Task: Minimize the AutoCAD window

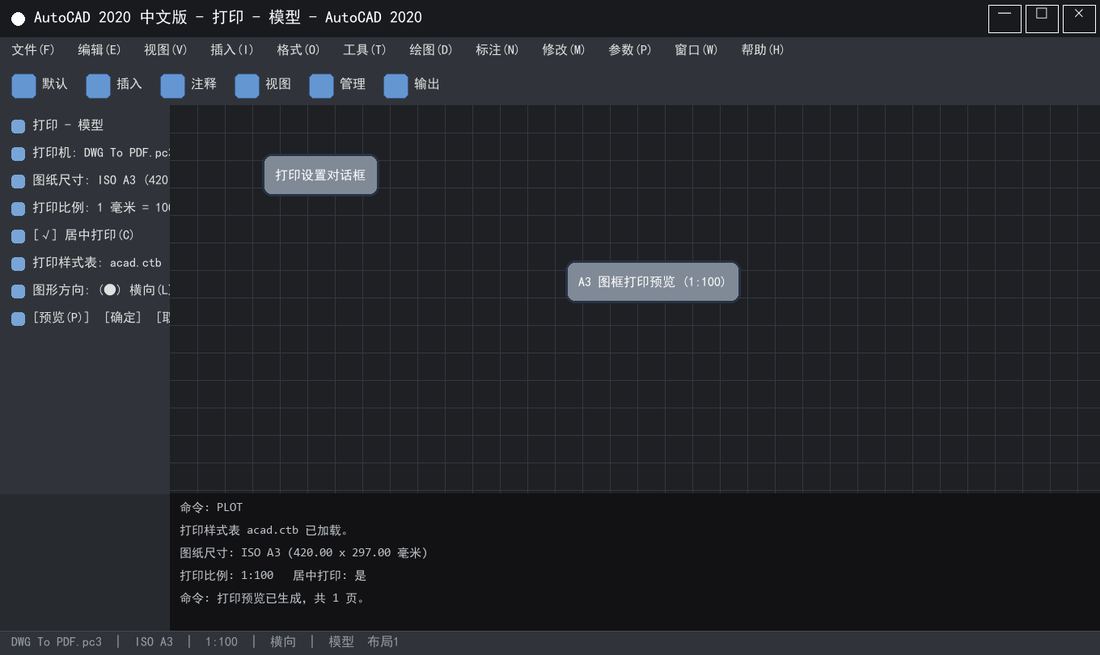Action: point(1005,19)
